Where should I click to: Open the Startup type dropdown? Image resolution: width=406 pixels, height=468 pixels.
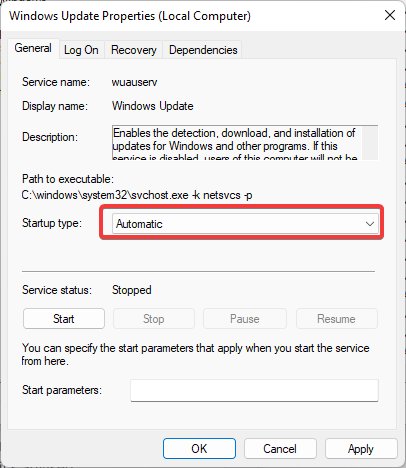click(245, 223)
